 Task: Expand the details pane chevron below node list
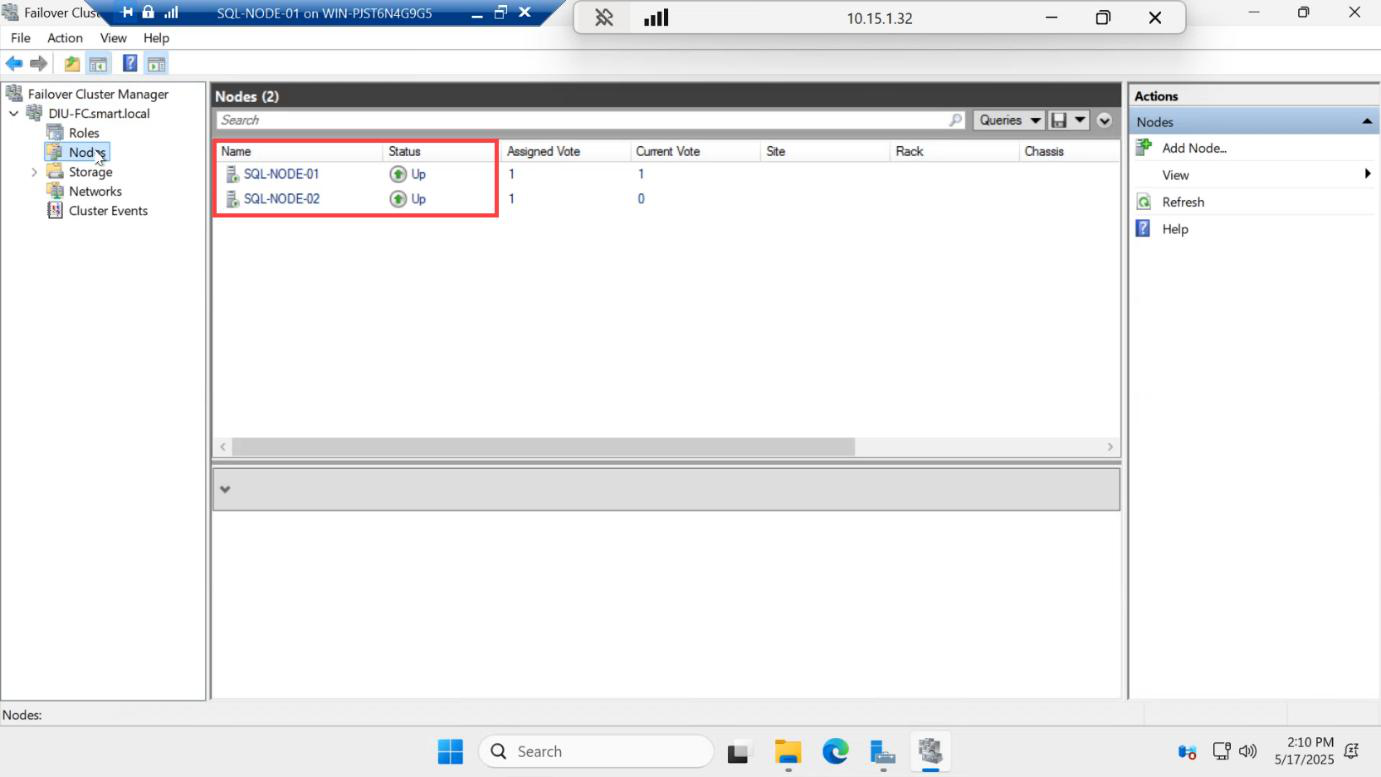click(225, 489)
